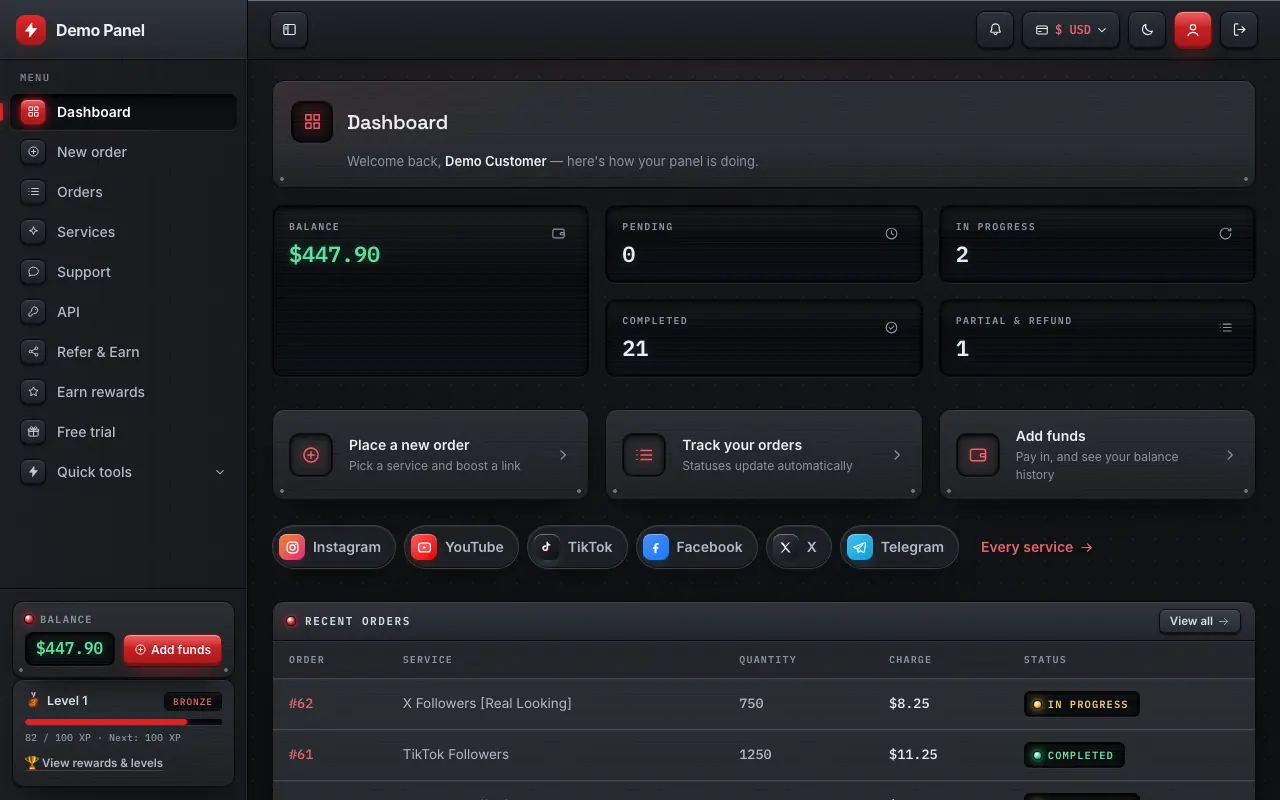Open the Place a new order card
The width and height of the screenshot is (1280, 800).
(430, 454)
